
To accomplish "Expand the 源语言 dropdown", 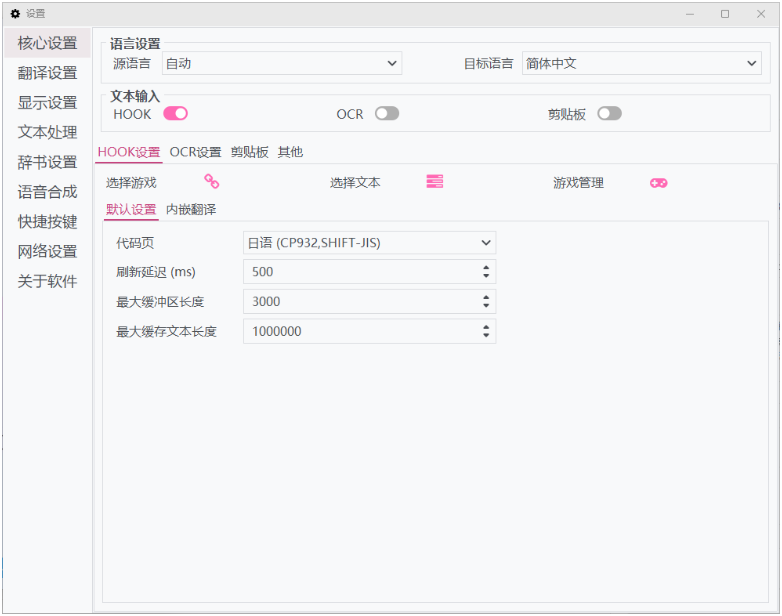I will tap(280, 64).
